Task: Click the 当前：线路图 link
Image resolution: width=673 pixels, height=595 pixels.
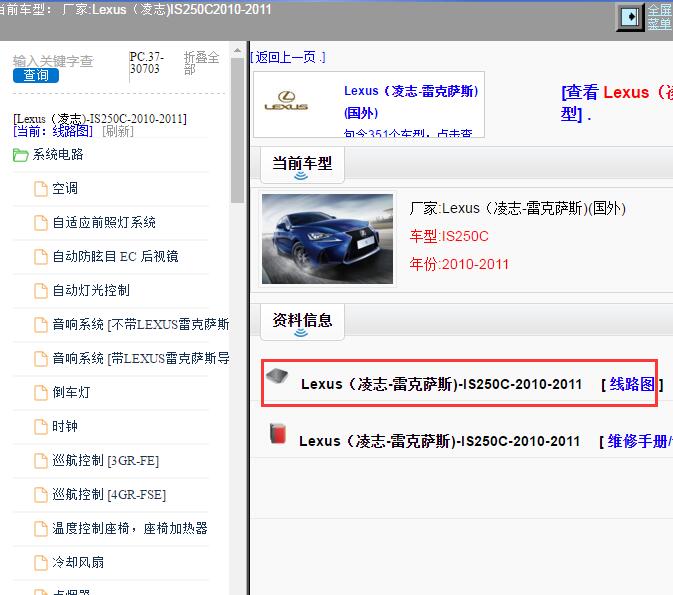Action: (x=53, y=131)
